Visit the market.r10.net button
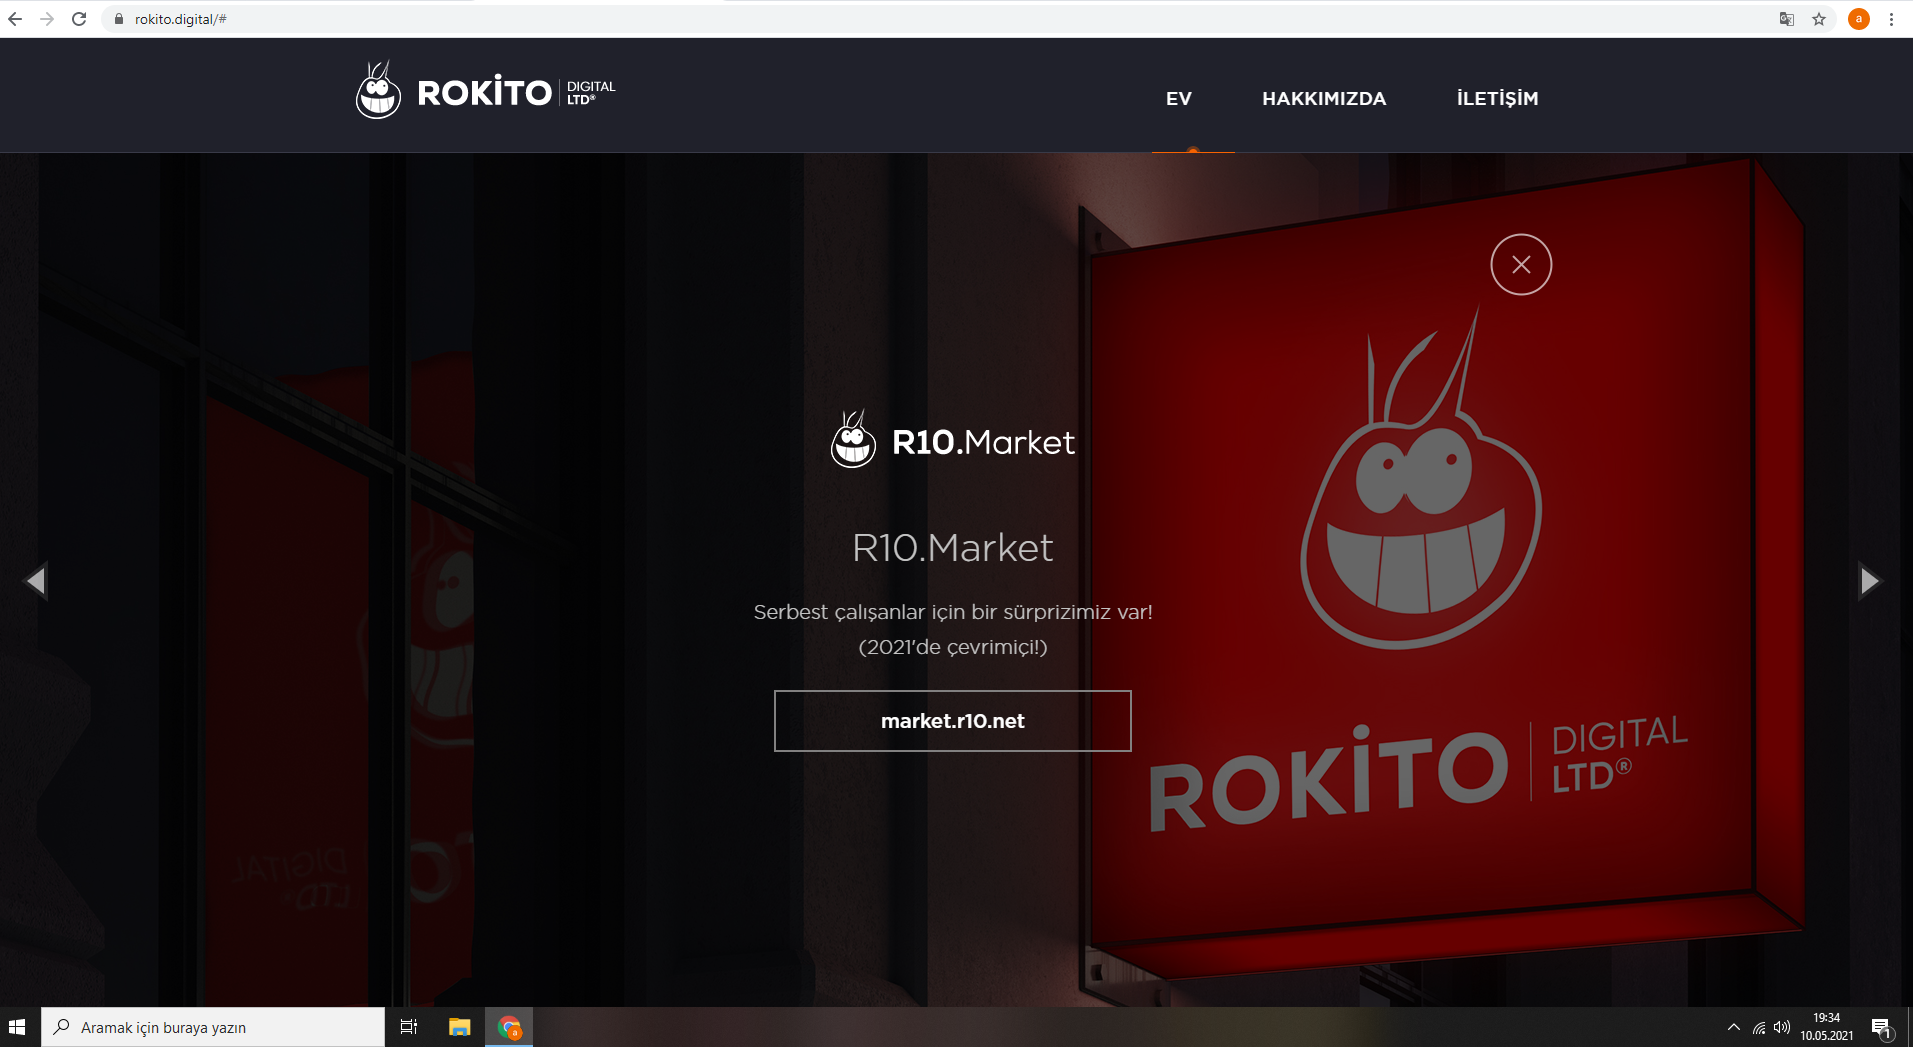 click(x=953, y=721)
